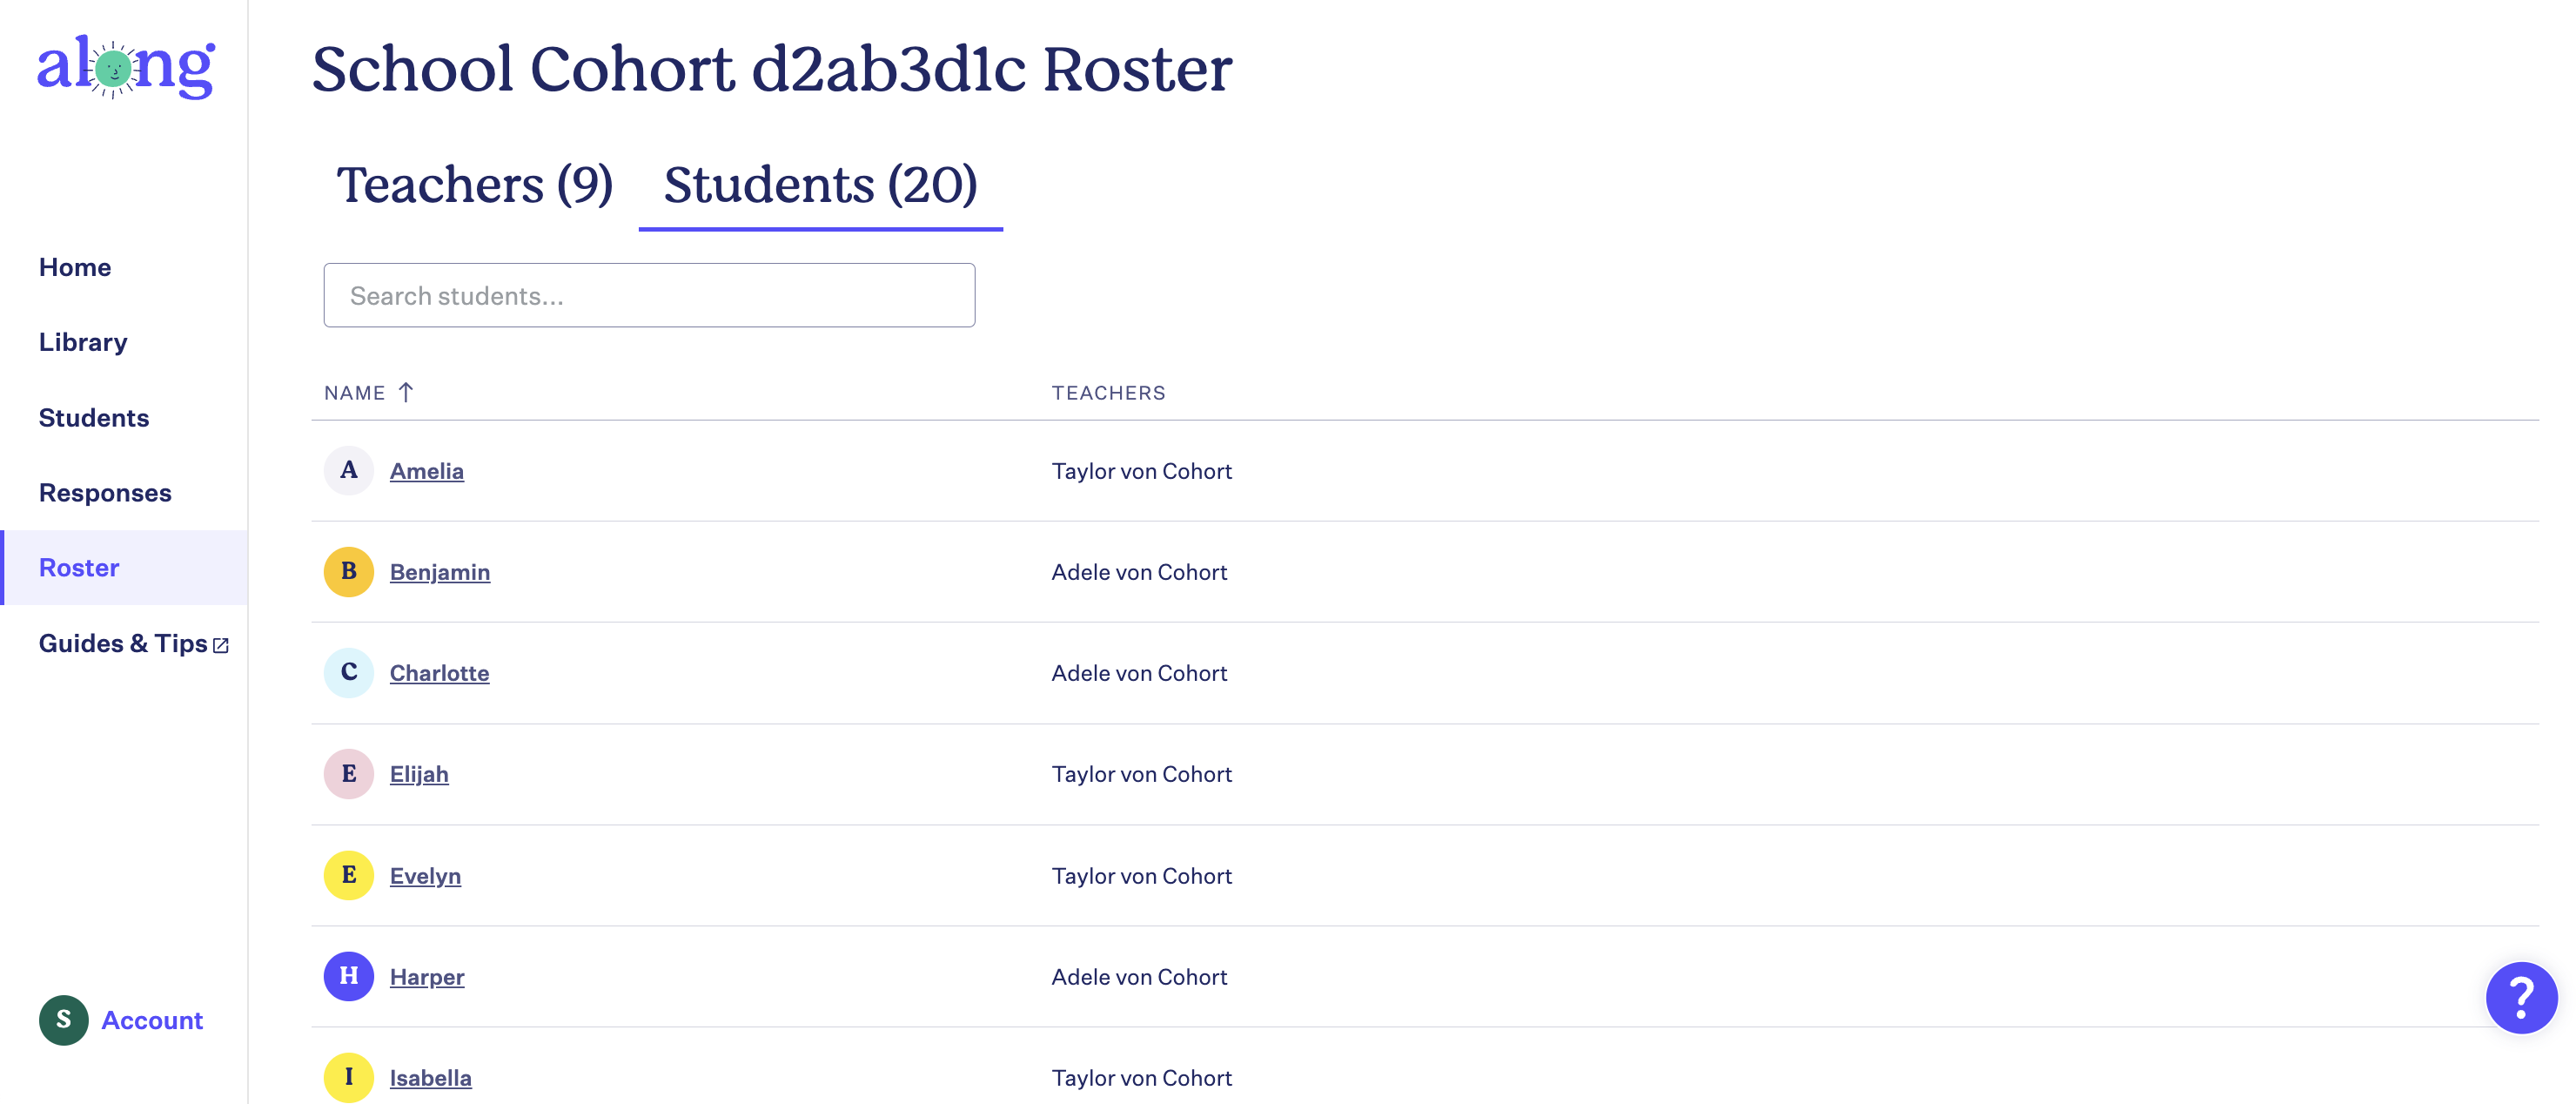Click Isabella's yellow I avatar

coord(349,1077)
